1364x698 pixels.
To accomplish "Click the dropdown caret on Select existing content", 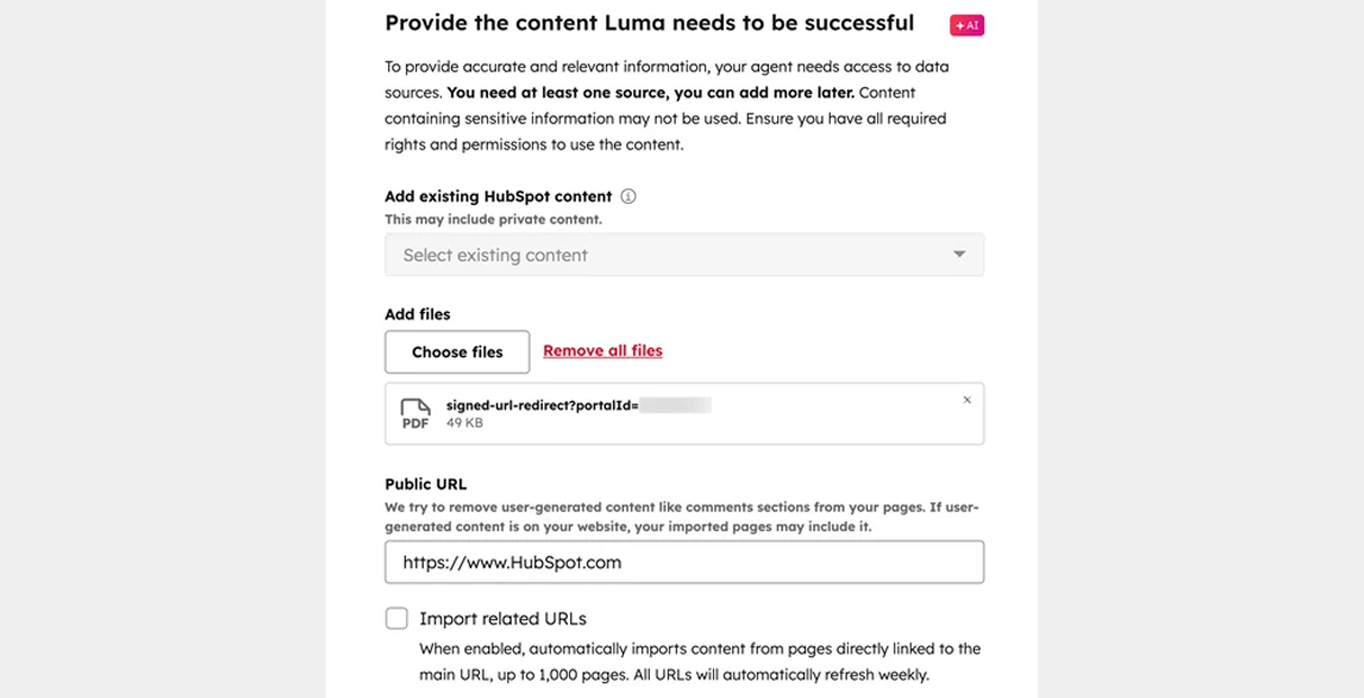I will point(958,255).
